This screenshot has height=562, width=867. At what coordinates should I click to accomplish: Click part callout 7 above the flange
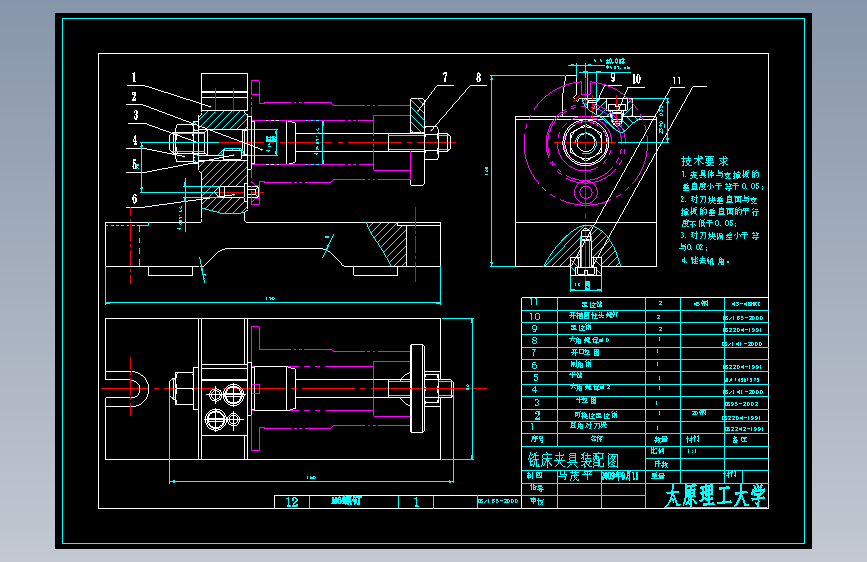445,77
